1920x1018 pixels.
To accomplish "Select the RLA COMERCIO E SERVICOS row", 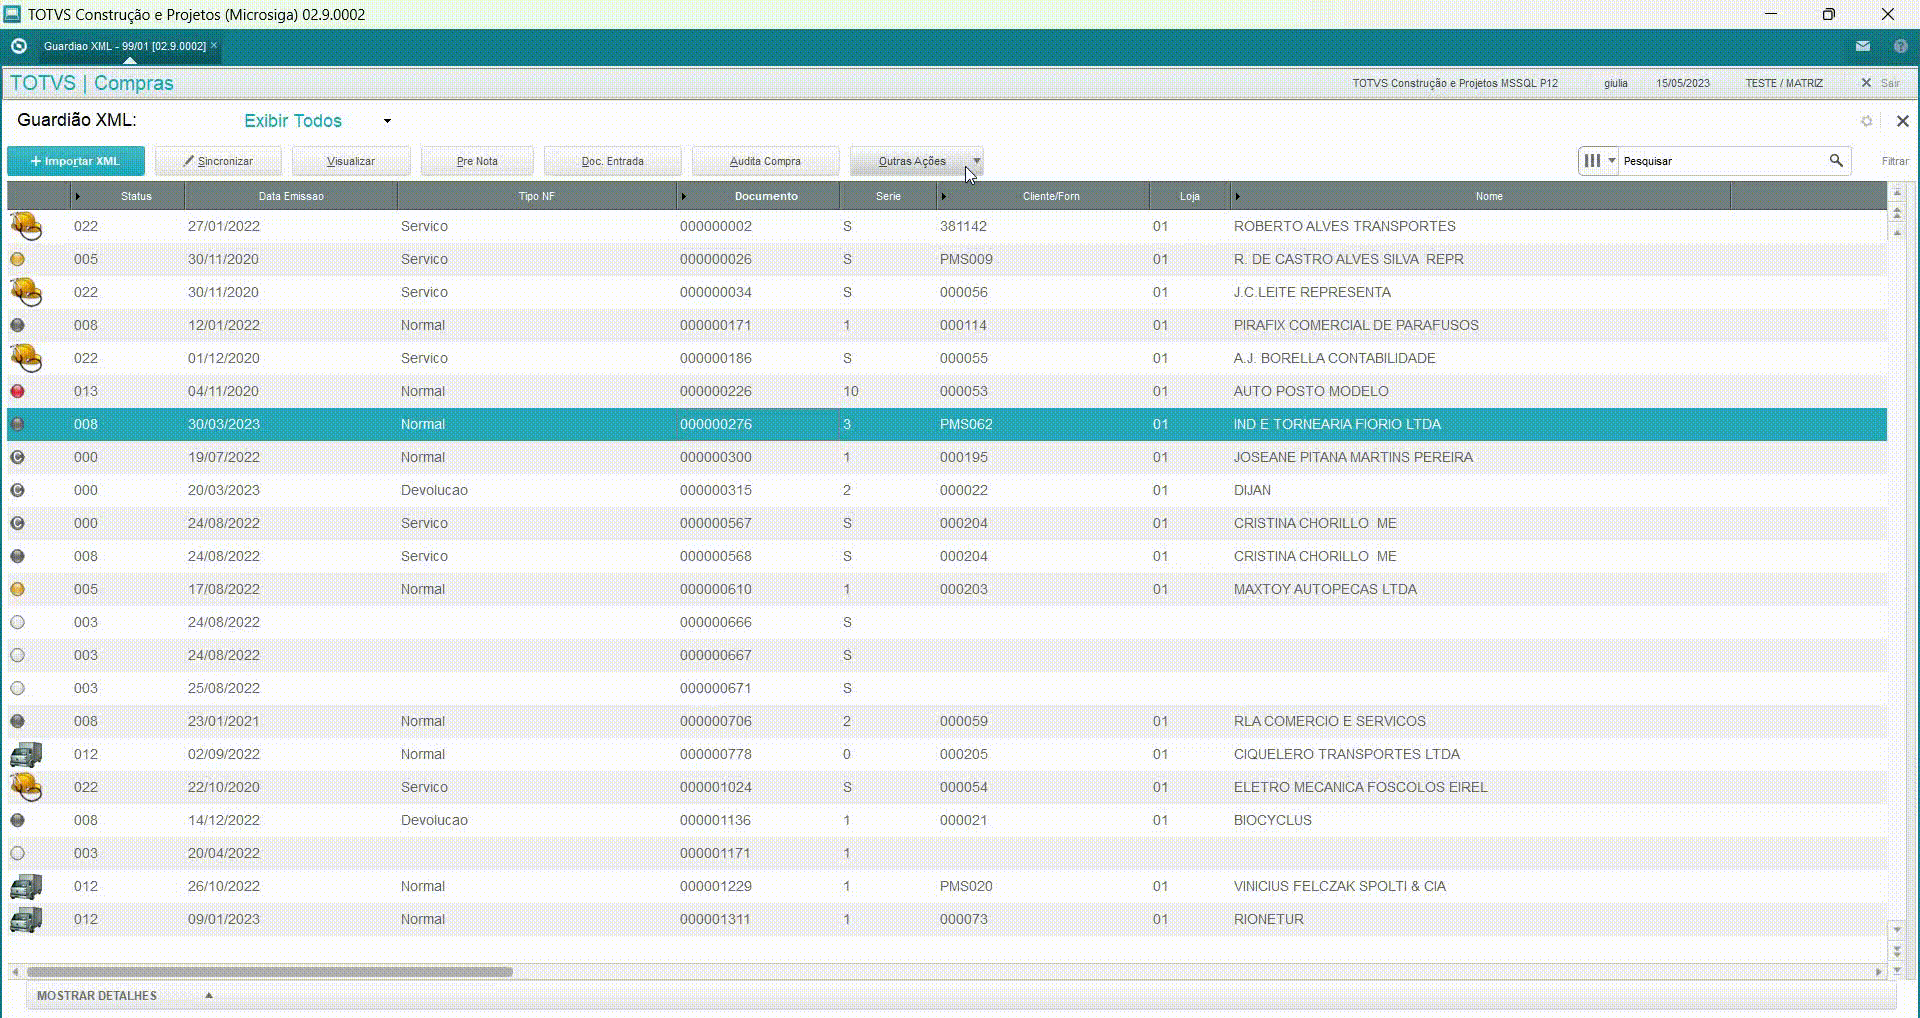I will coord(947,721).
